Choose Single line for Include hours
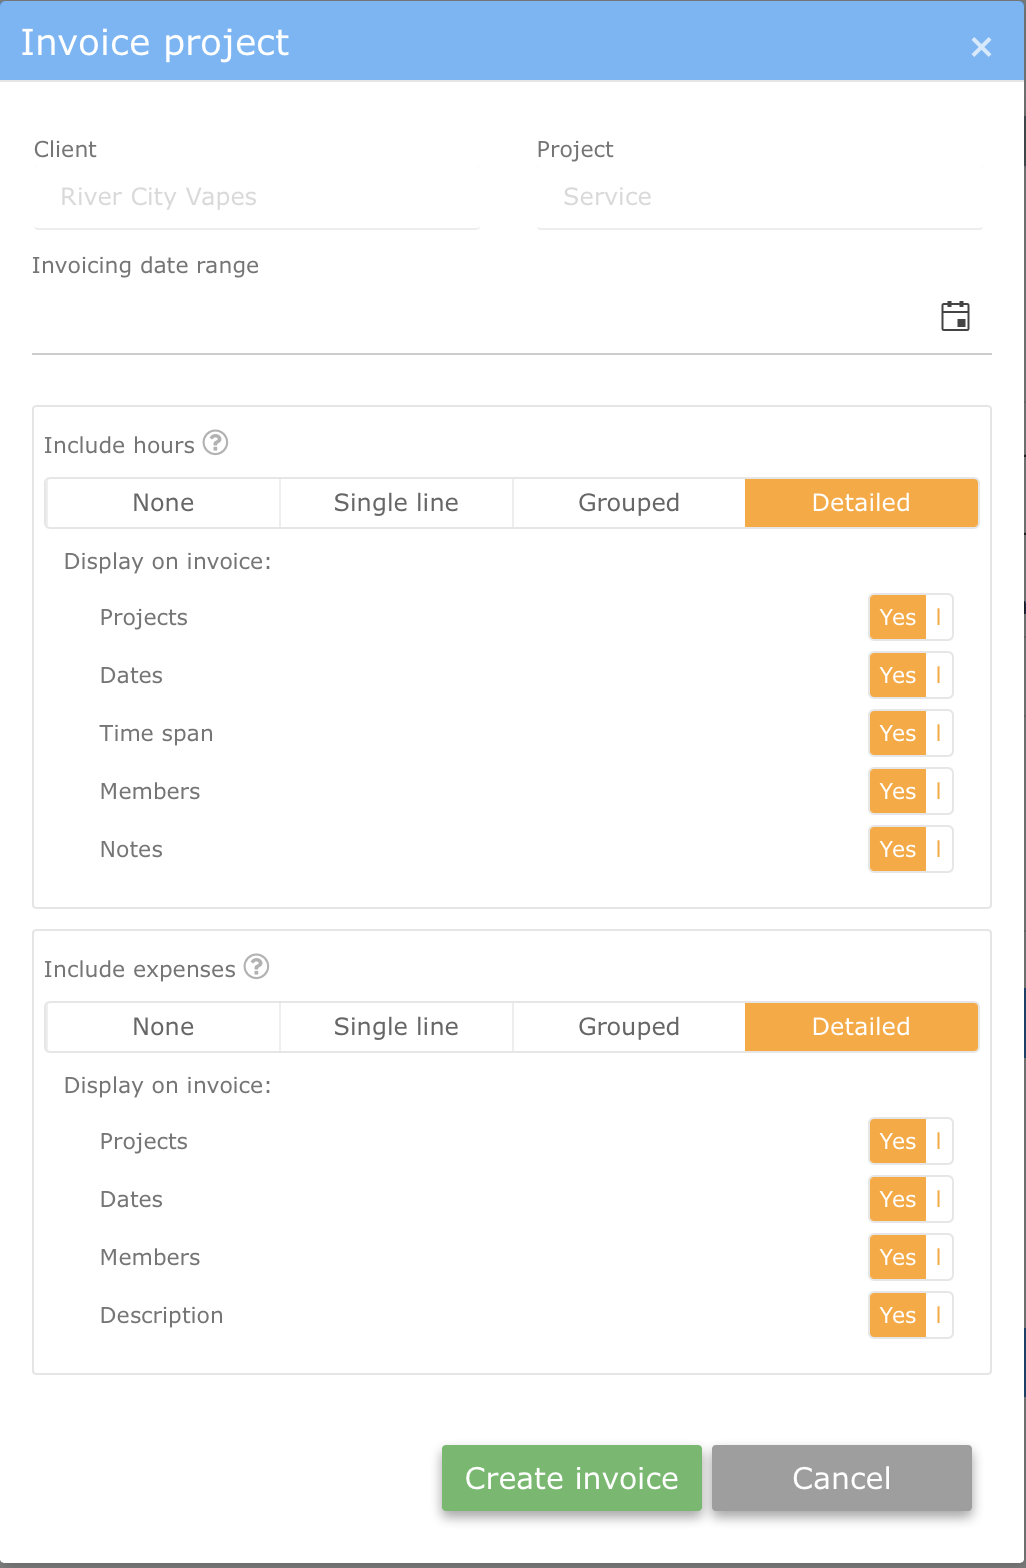The image size is (1026, 1568). (395, 503)
